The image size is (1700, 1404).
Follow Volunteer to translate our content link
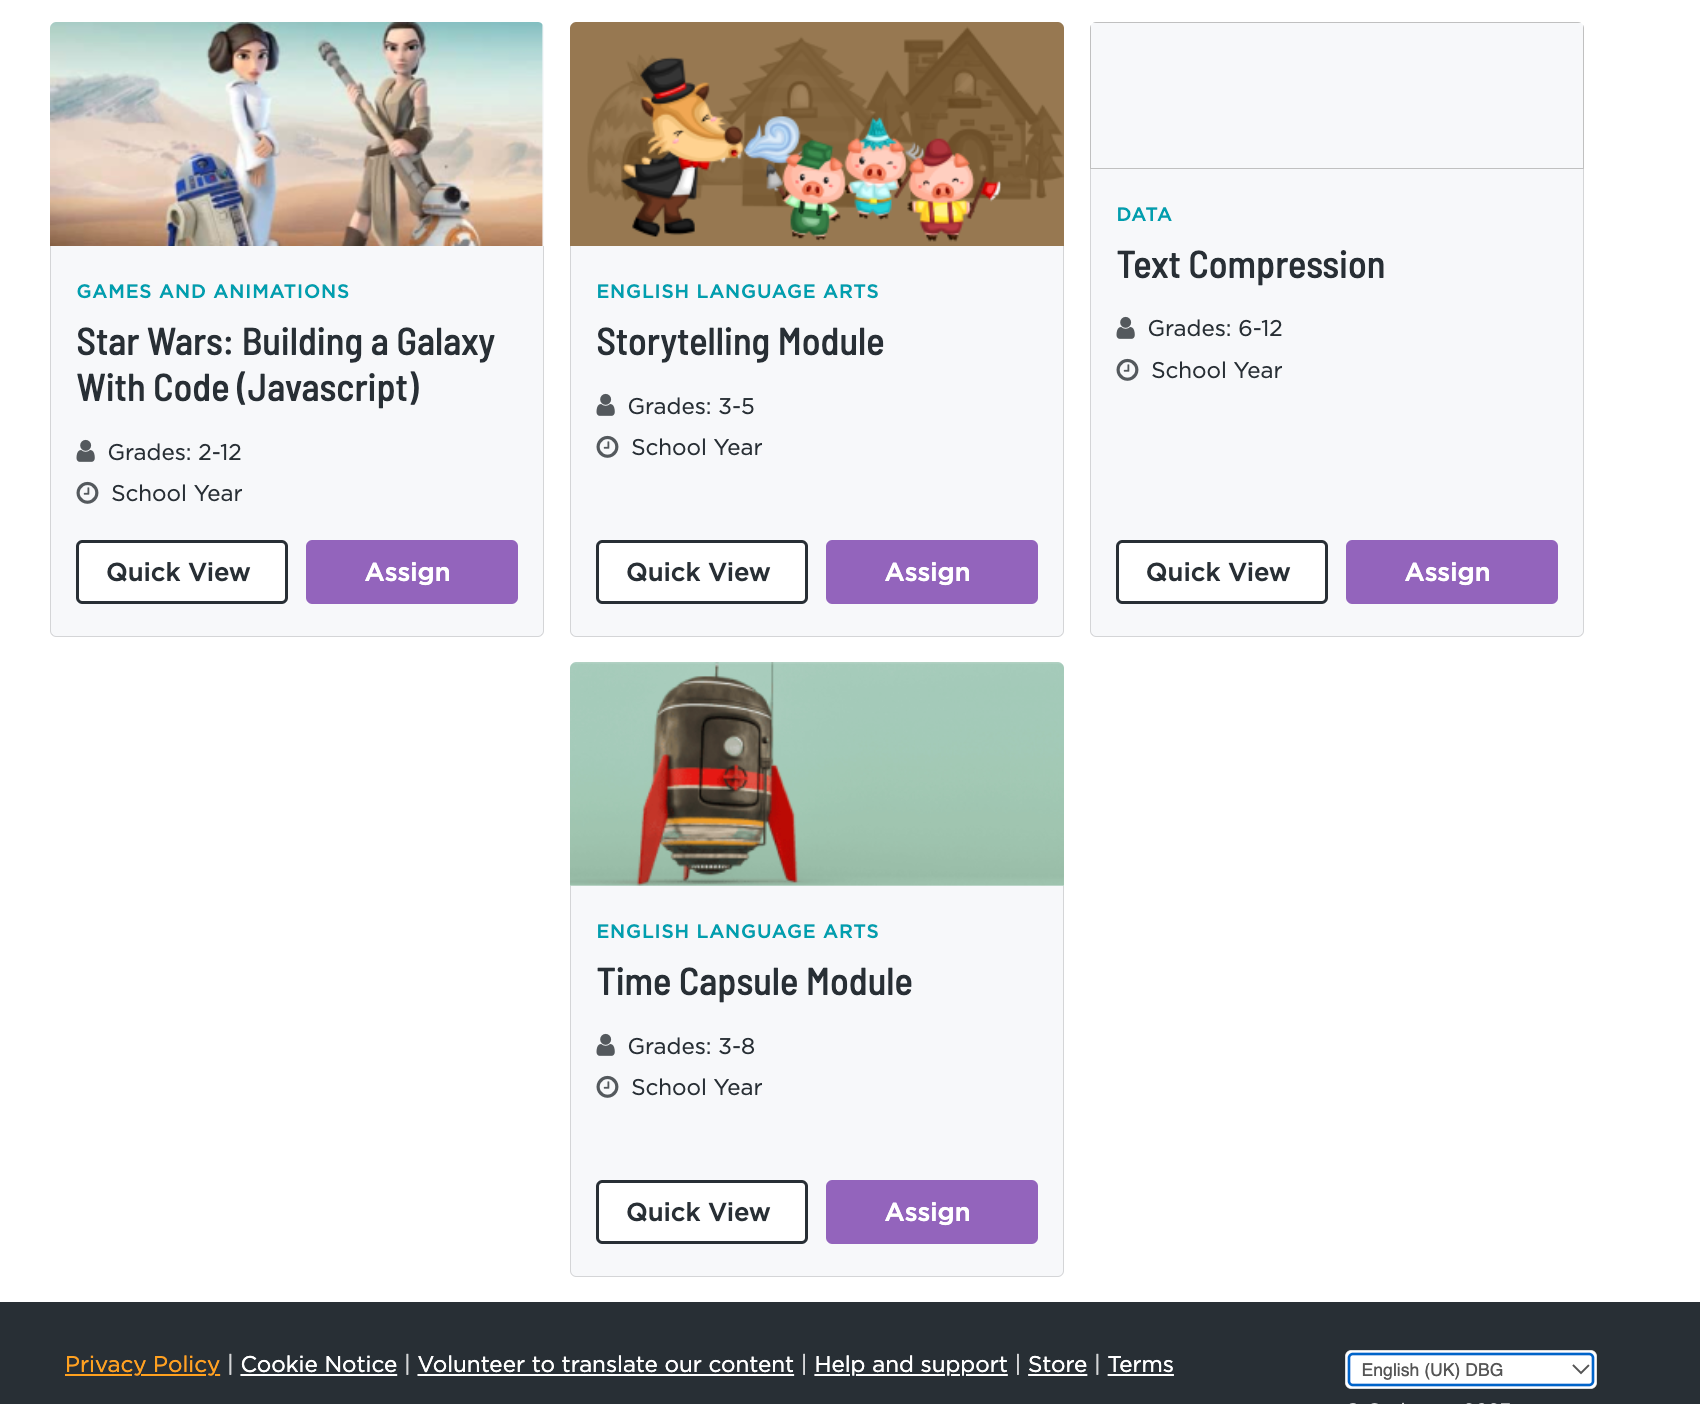pyautogui.click(x=606, y=1364)
